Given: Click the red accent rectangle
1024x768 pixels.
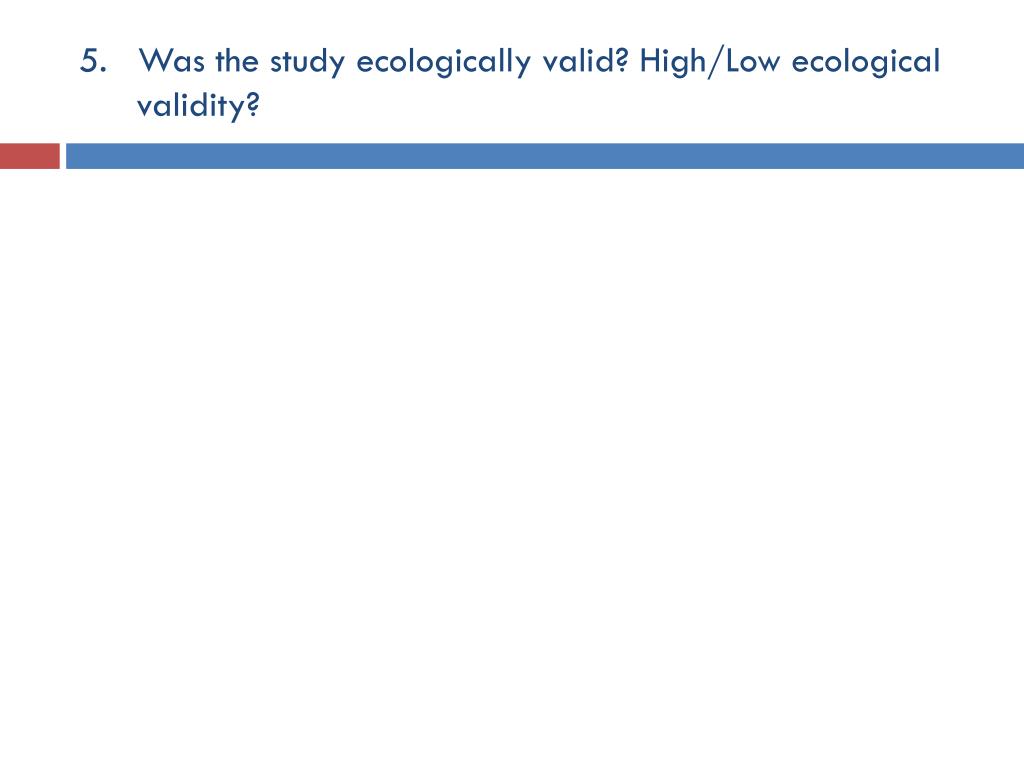Looking at the screenshot, I should click(29, 156).
